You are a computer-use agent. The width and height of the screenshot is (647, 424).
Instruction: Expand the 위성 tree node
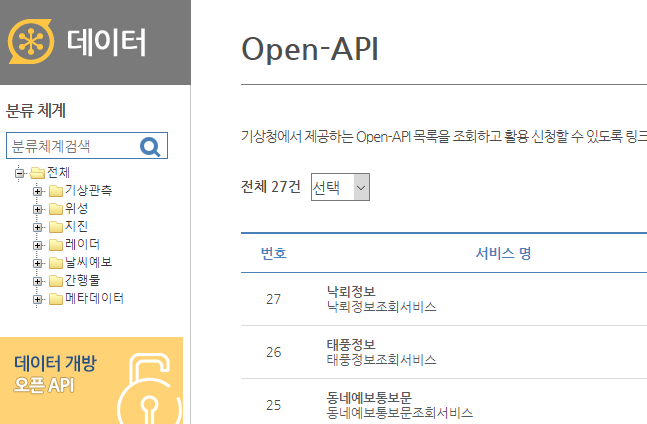pos(38,209)
